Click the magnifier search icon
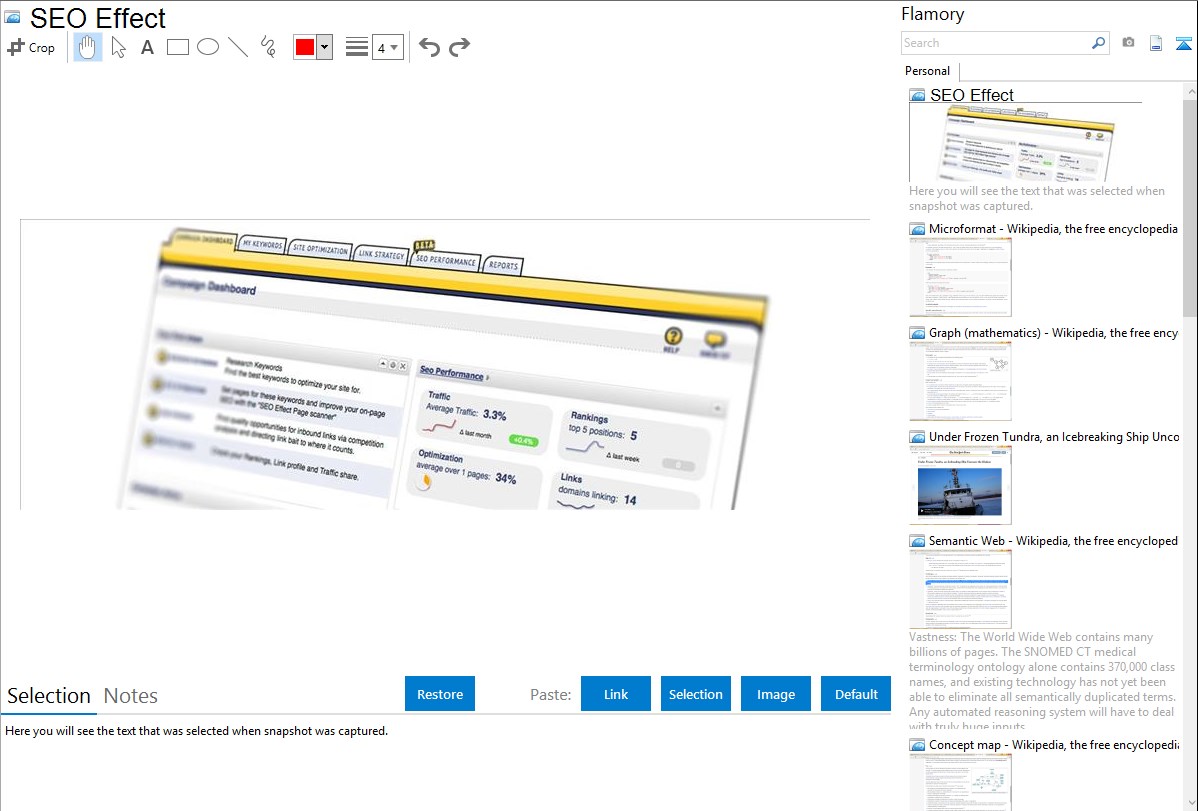This screenshot has width=1198, height=811. tap(1098, 43)
